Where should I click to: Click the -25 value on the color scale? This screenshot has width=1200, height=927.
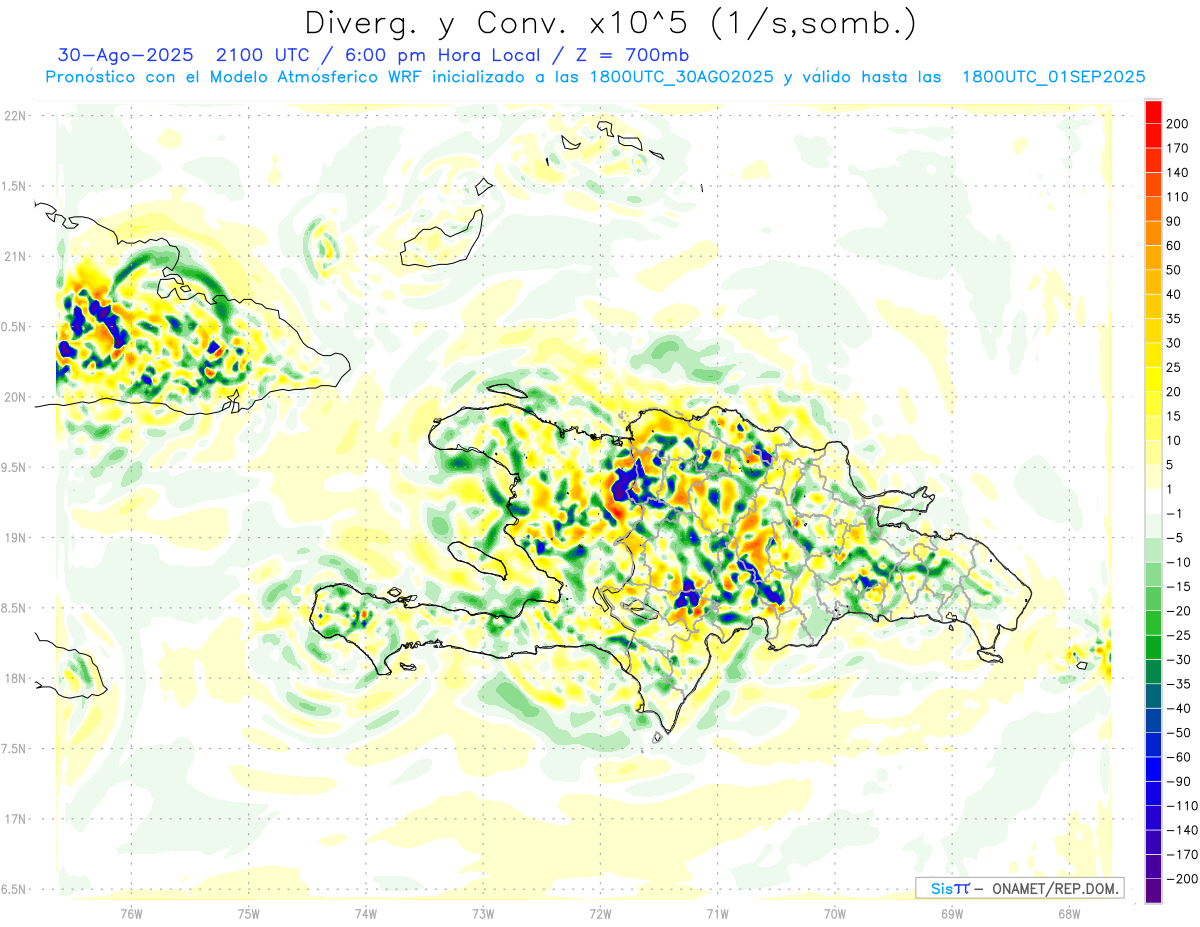click(x=1178, y=635)
